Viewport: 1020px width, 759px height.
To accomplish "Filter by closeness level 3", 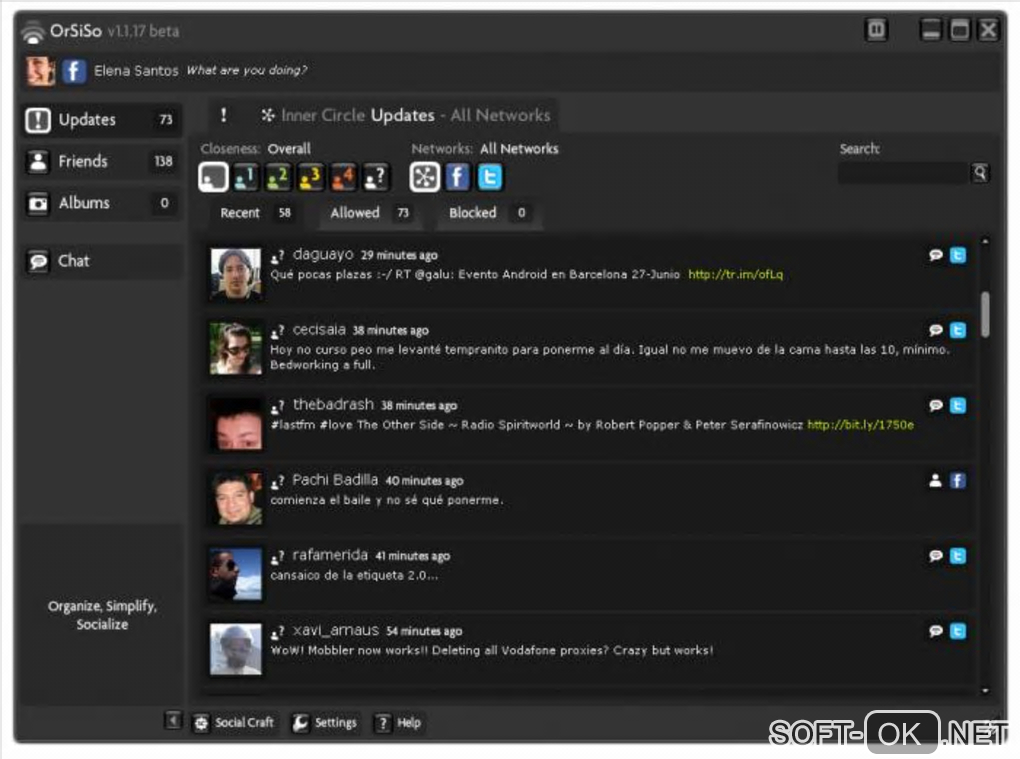I will [x=311, y=177].
